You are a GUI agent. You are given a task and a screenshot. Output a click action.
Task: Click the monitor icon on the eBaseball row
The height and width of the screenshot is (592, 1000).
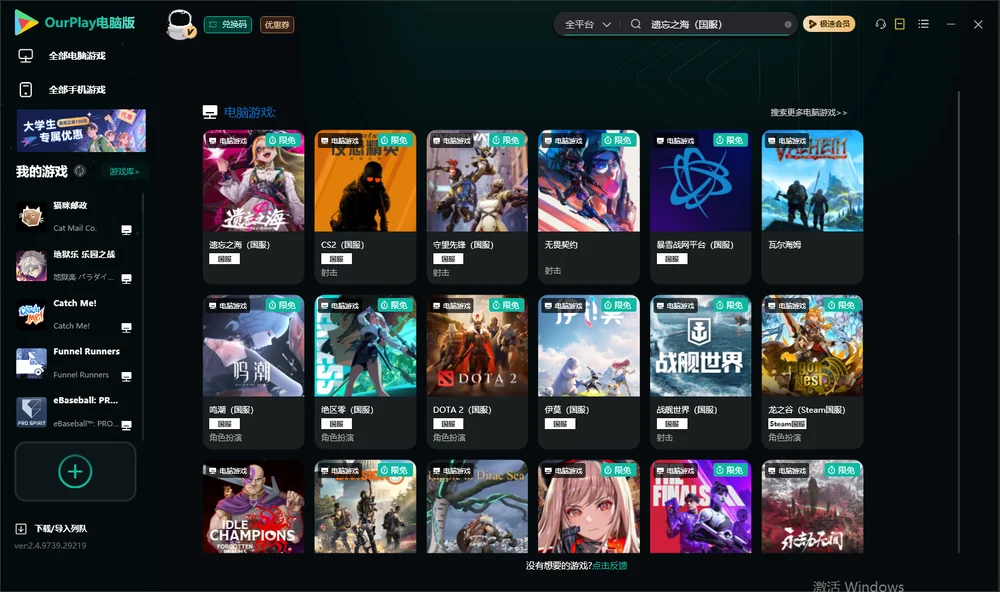pos(126,426)
